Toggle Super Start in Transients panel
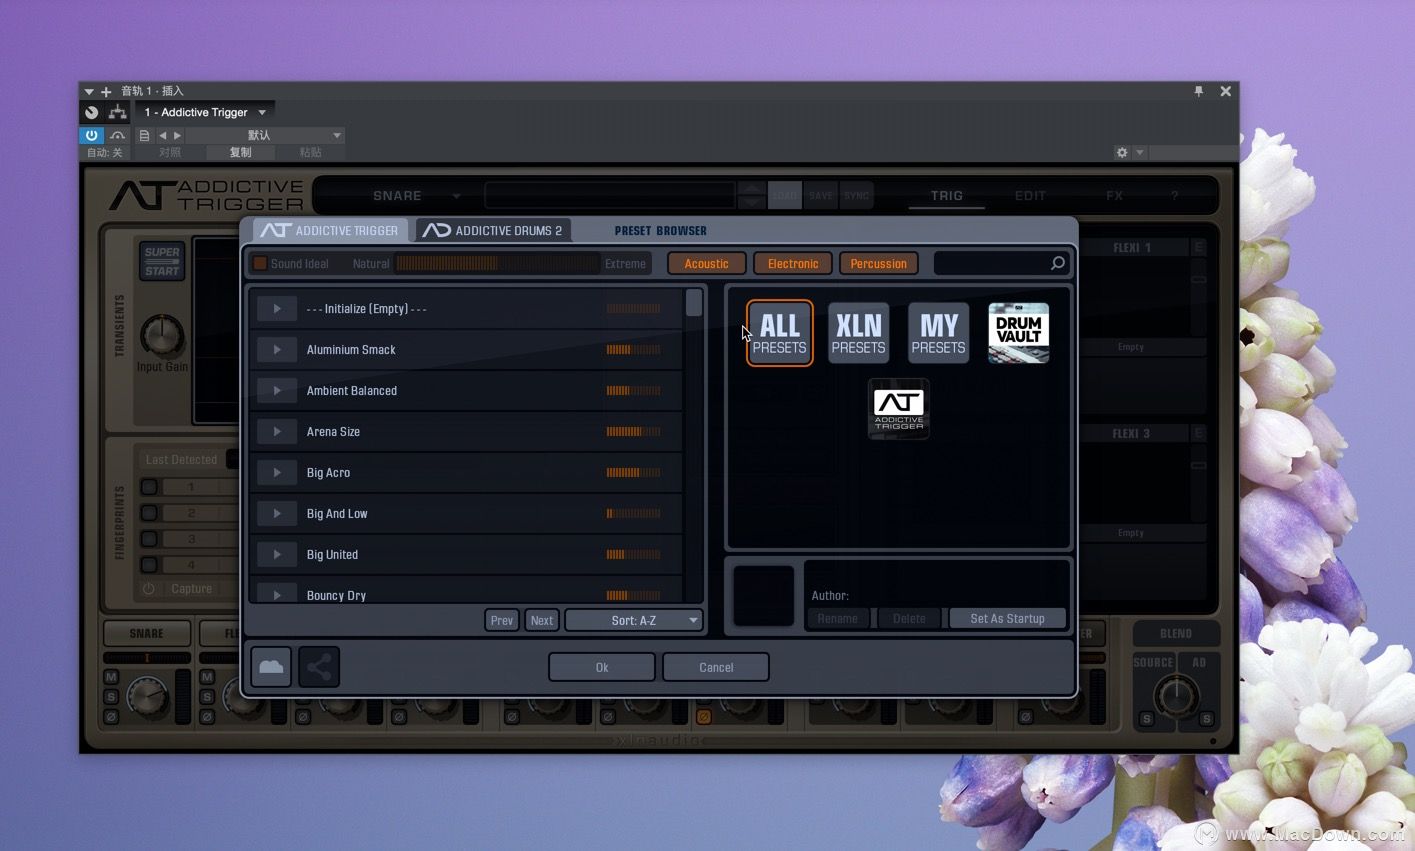The width and height of the screenshot is (1415, 851). [x=162, y=261]
